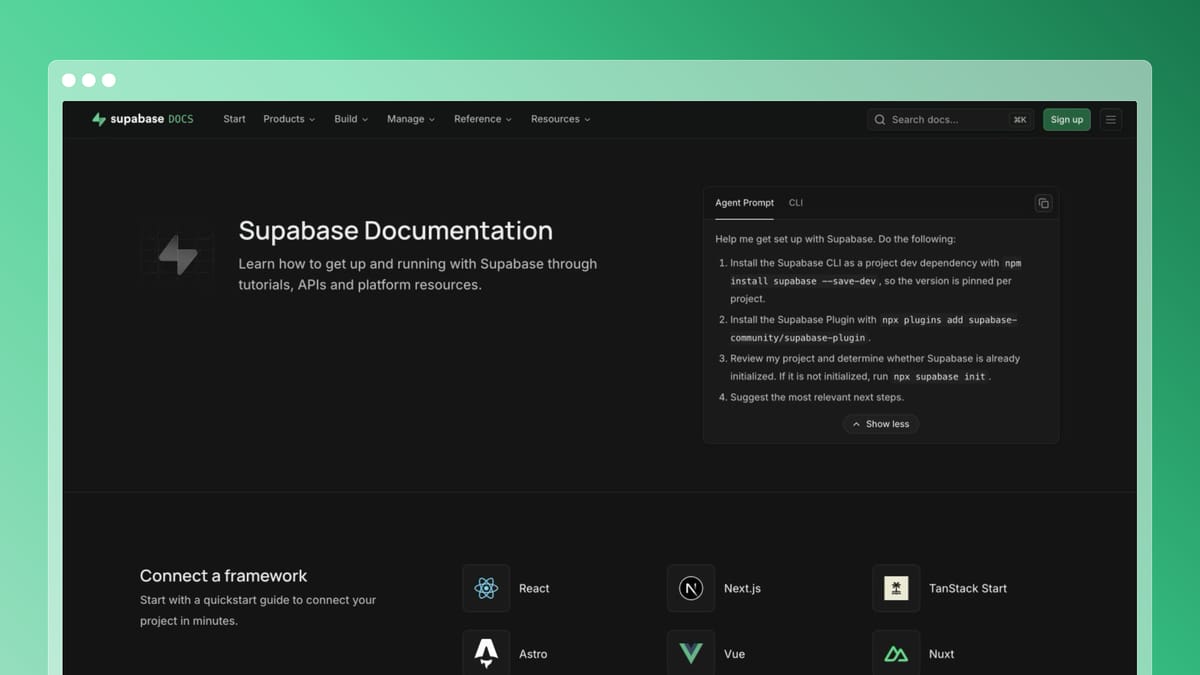Open the Start nav item
This screenshot has height=675, width=1200.
click(x=234, y=119)
